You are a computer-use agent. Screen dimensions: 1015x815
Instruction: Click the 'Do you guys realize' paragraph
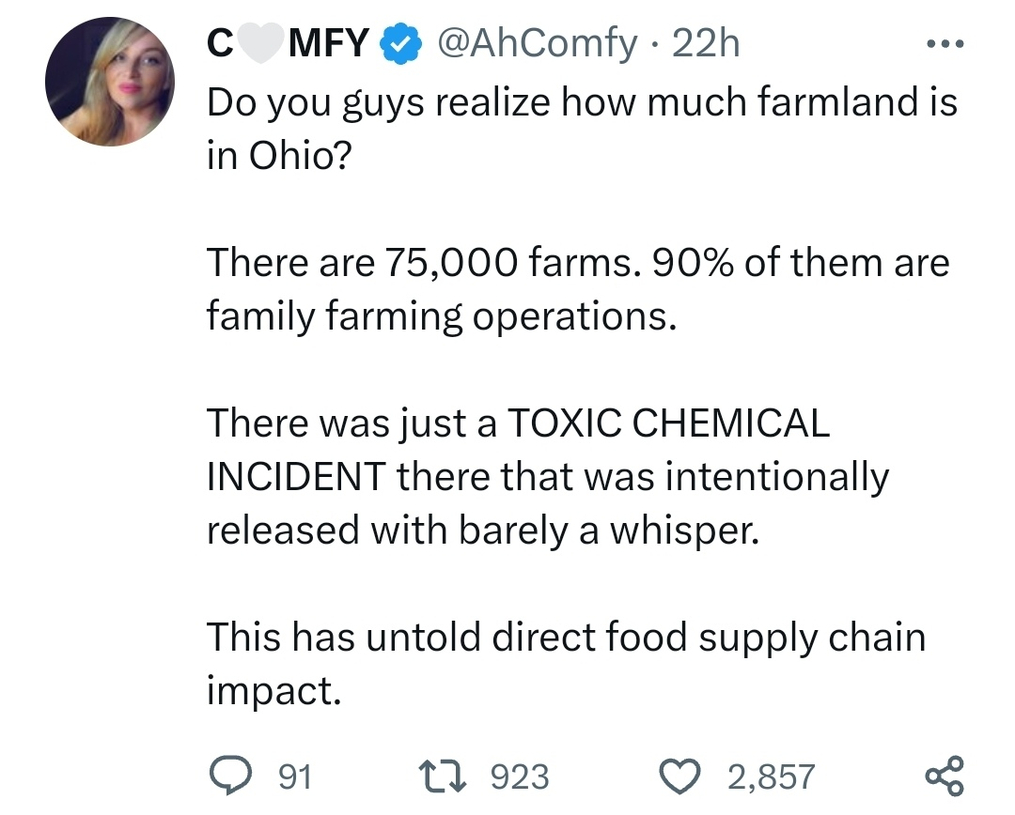coord(582,128)
